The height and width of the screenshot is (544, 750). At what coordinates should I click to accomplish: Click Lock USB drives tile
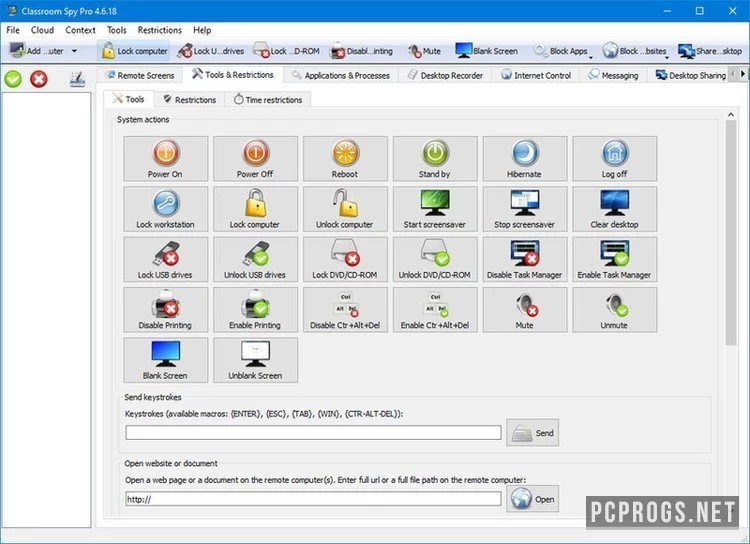165,259
